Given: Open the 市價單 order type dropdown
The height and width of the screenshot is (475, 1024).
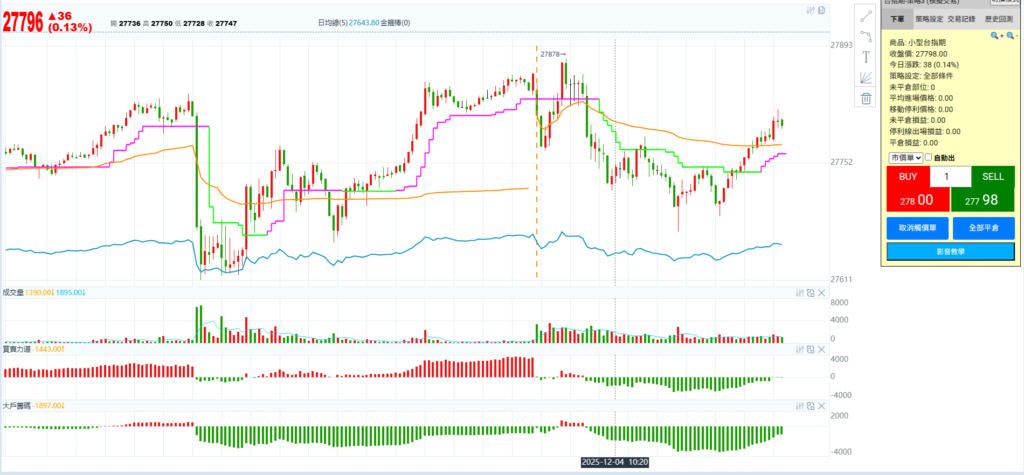Looking at the screenshot, I should point(904,158).
